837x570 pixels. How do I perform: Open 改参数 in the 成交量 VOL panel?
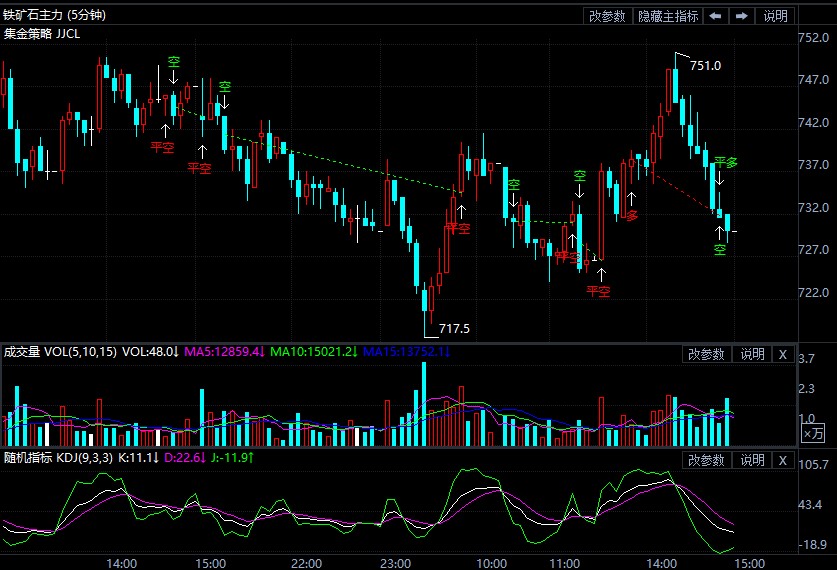point(706,354)
